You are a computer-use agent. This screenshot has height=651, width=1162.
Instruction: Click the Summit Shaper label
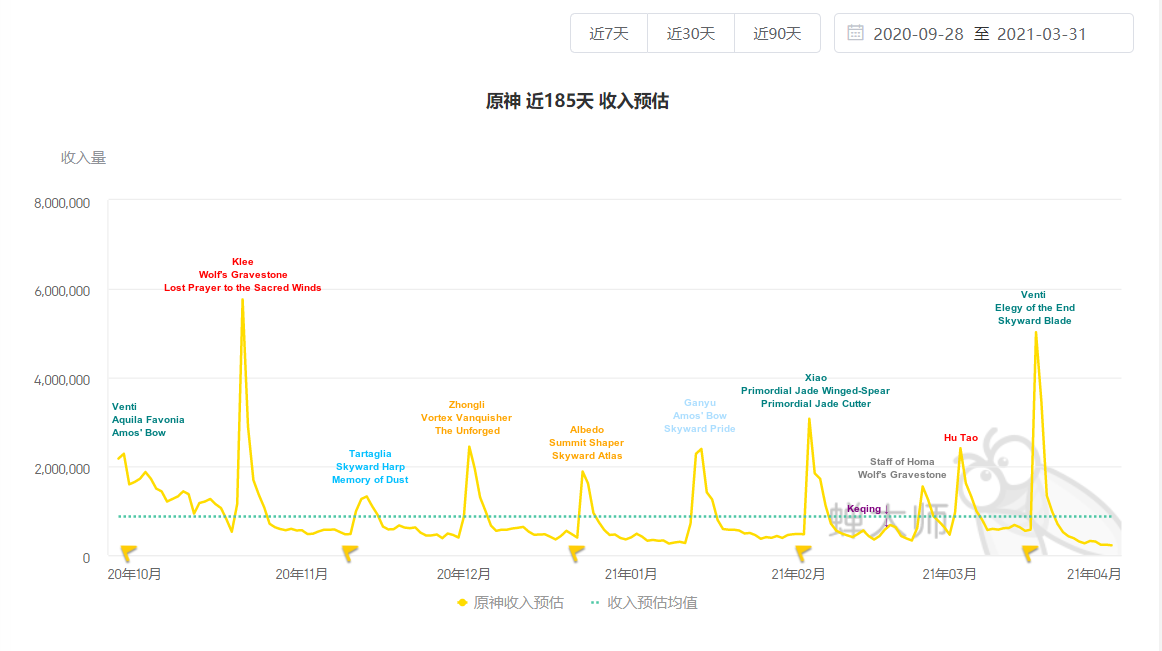click(x=587, y=443)
